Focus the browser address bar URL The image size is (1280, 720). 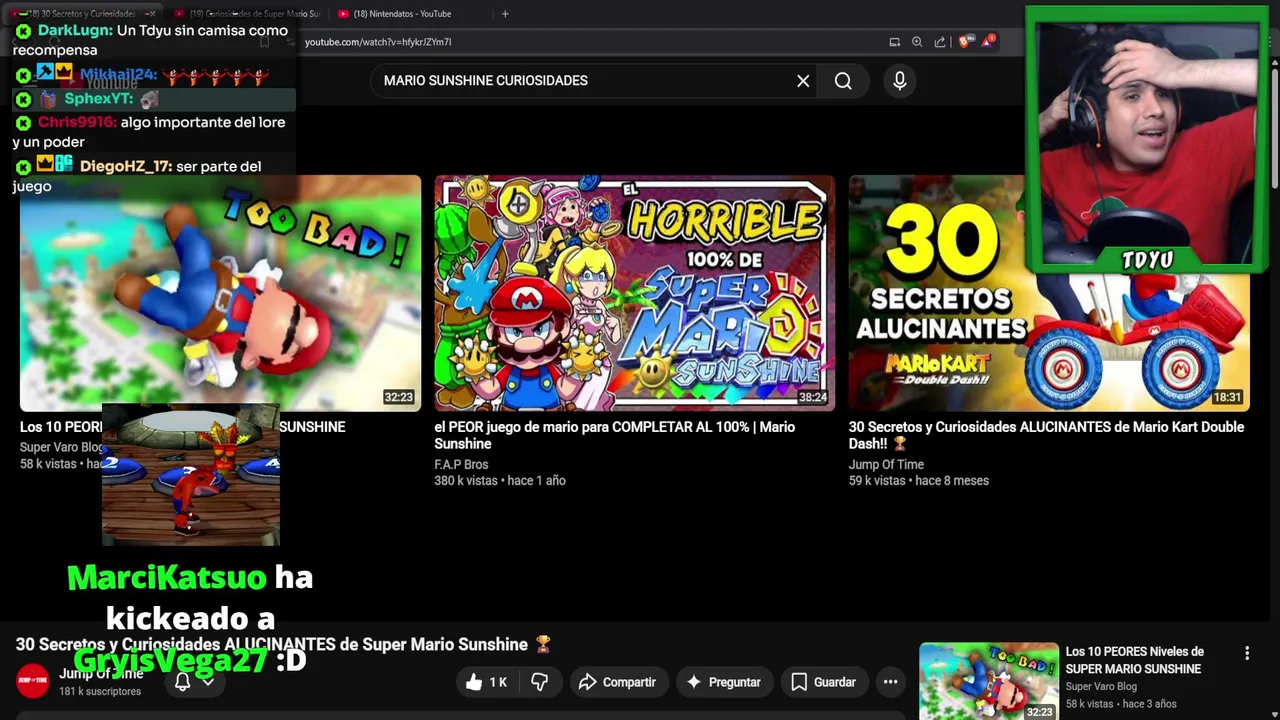coord(378,42)
